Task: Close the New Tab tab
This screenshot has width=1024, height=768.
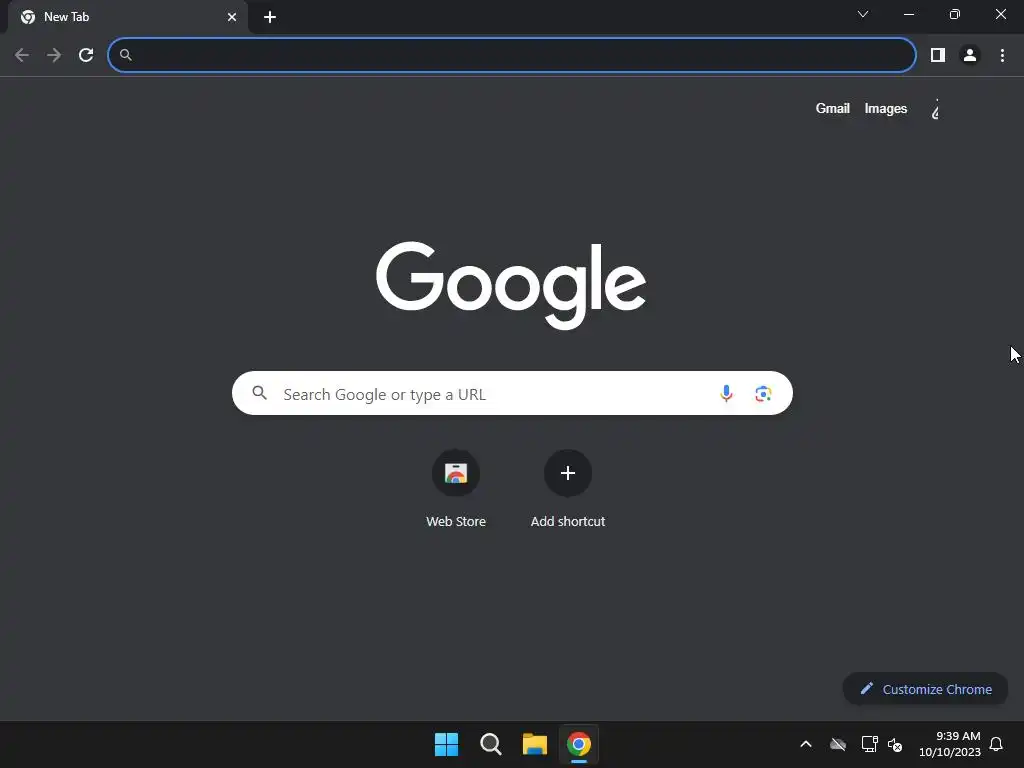Action: 232,17
